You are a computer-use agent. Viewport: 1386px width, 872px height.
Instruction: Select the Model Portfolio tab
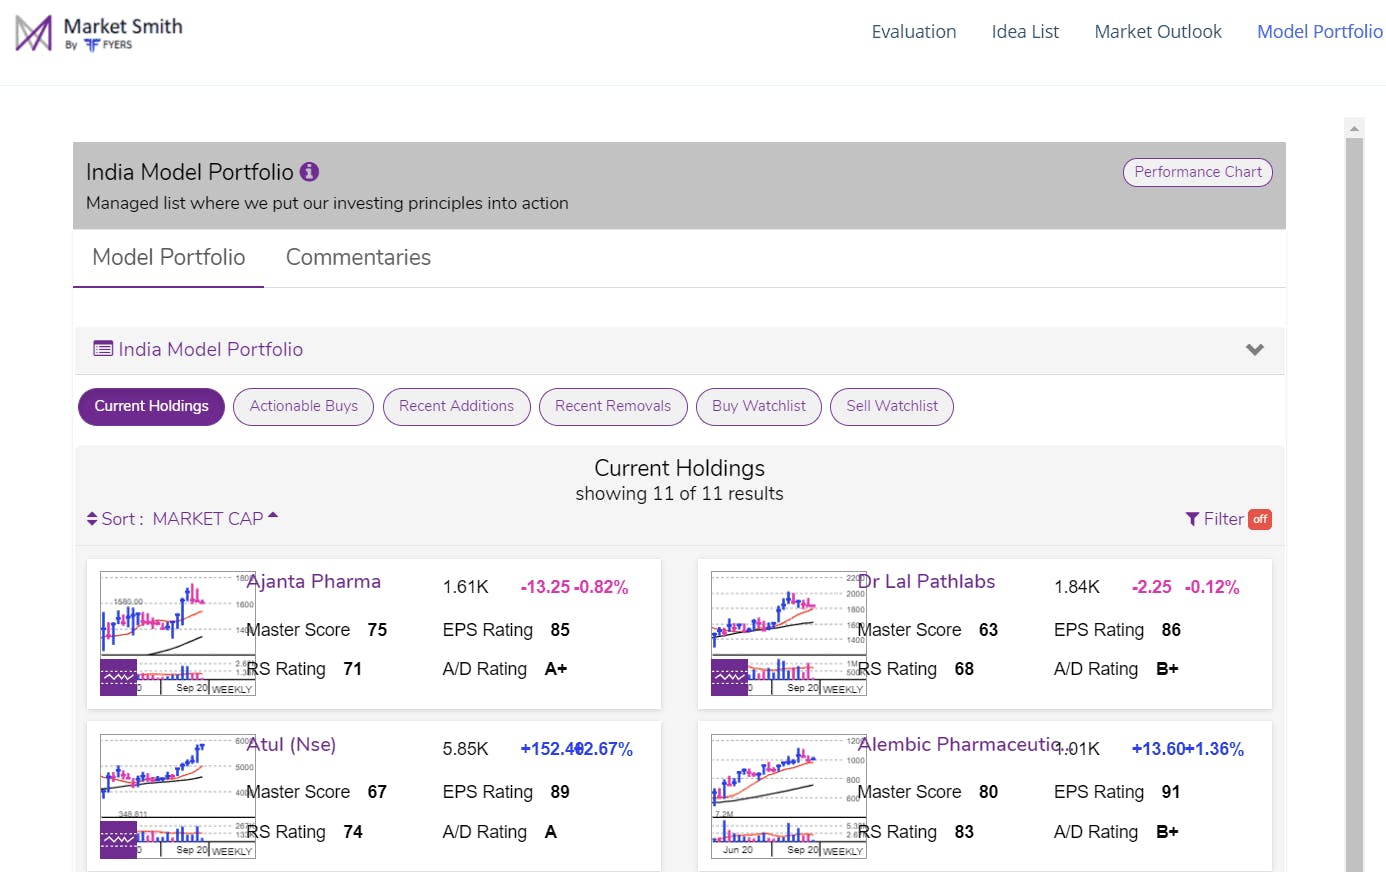click(x=169, y=257)
